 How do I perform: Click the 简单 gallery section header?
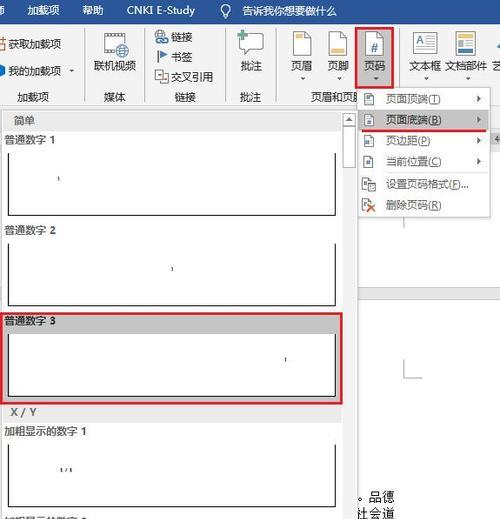coord(172,121)
